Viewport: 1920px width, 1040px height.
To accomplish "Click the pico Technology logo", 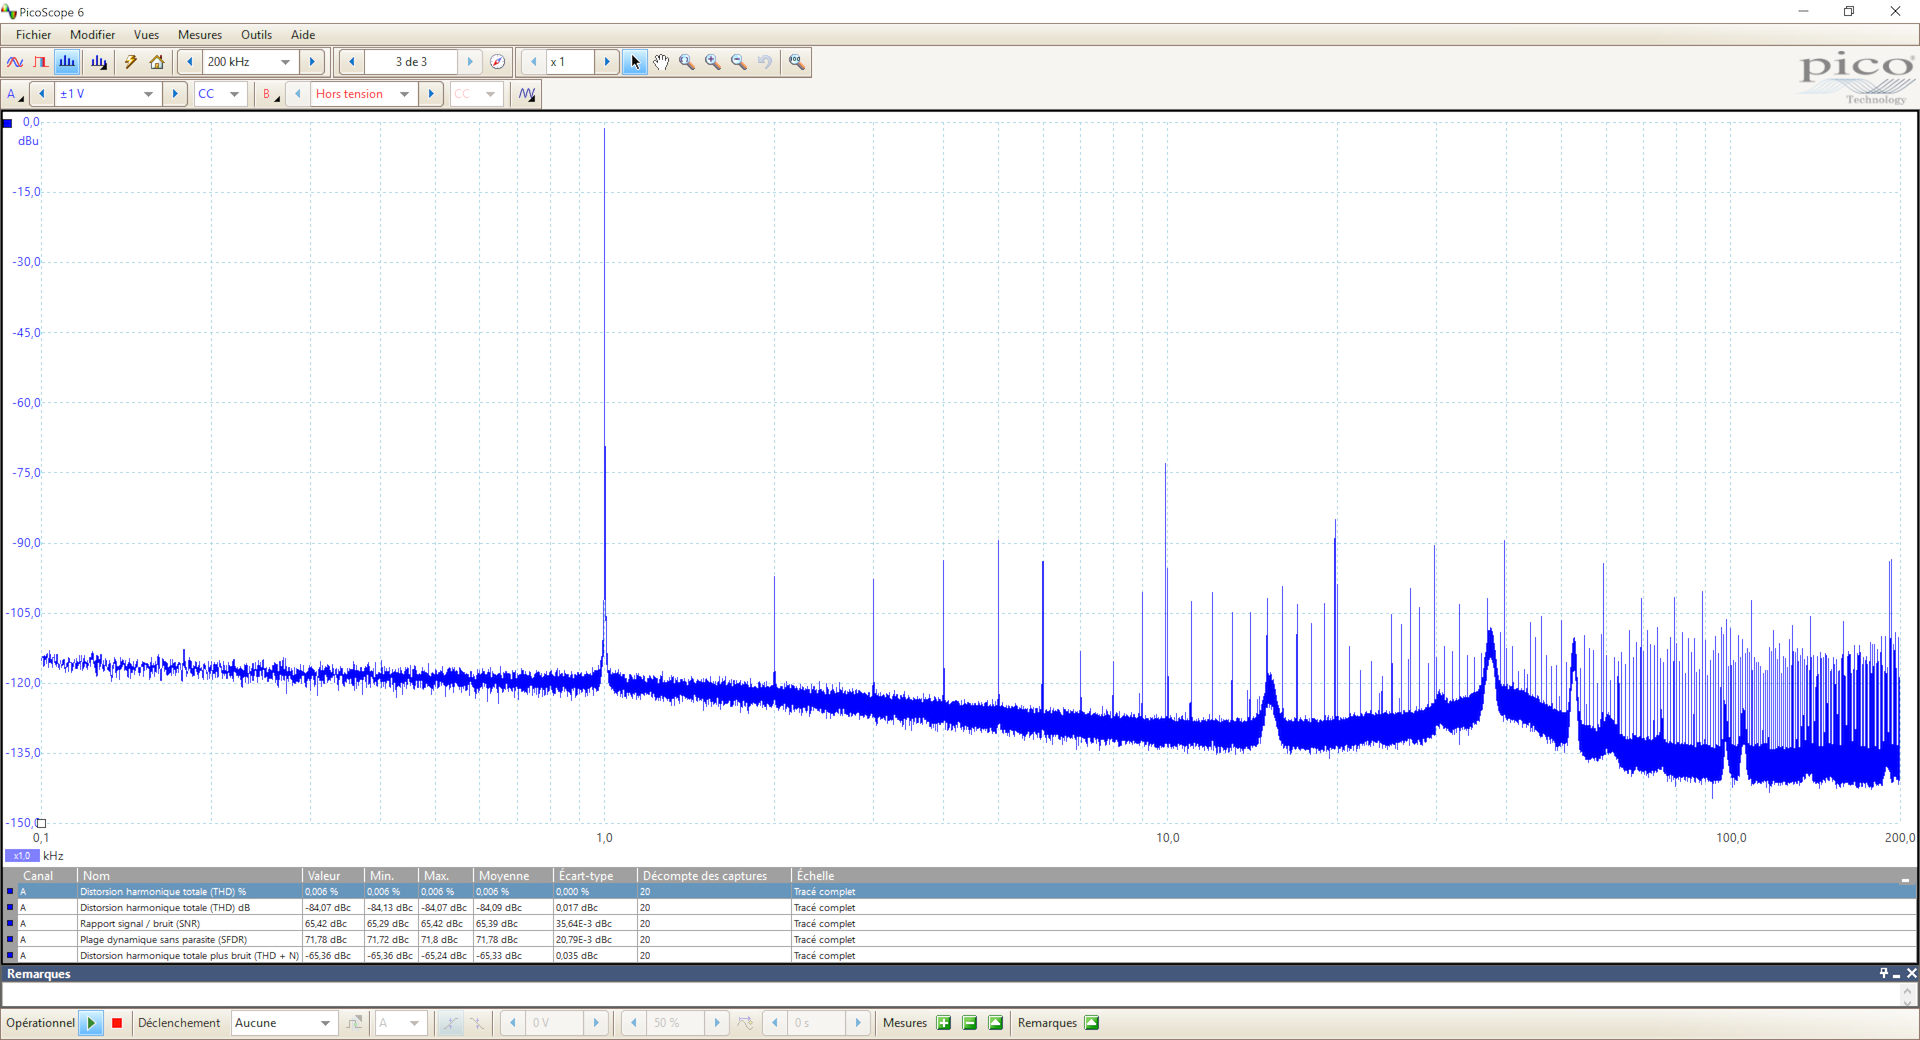I will (x=1855, y=78).
